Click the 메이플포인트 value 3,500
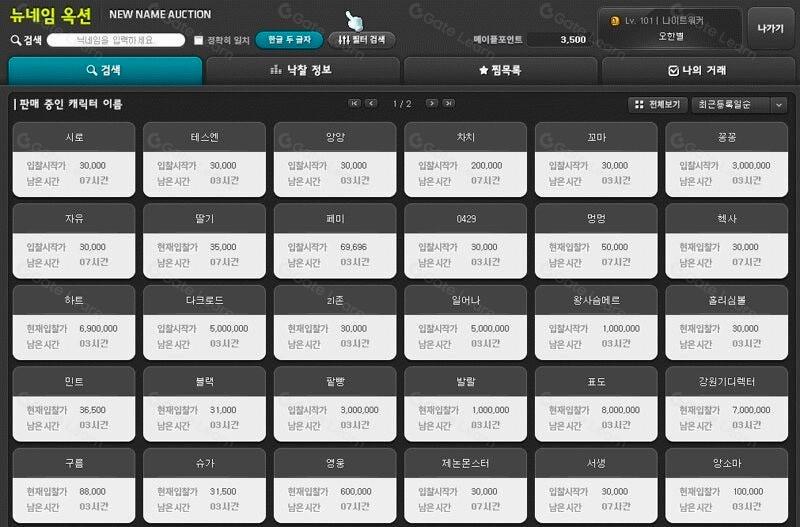 [573, 40]
